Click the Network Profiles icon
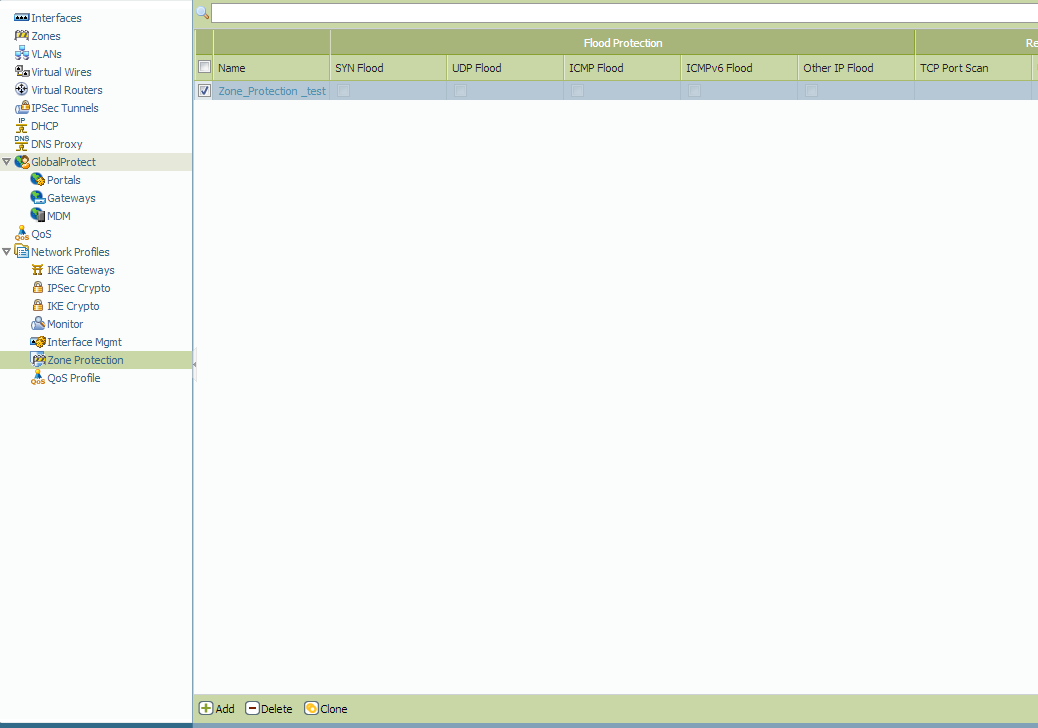 click(x=22, y=251)
